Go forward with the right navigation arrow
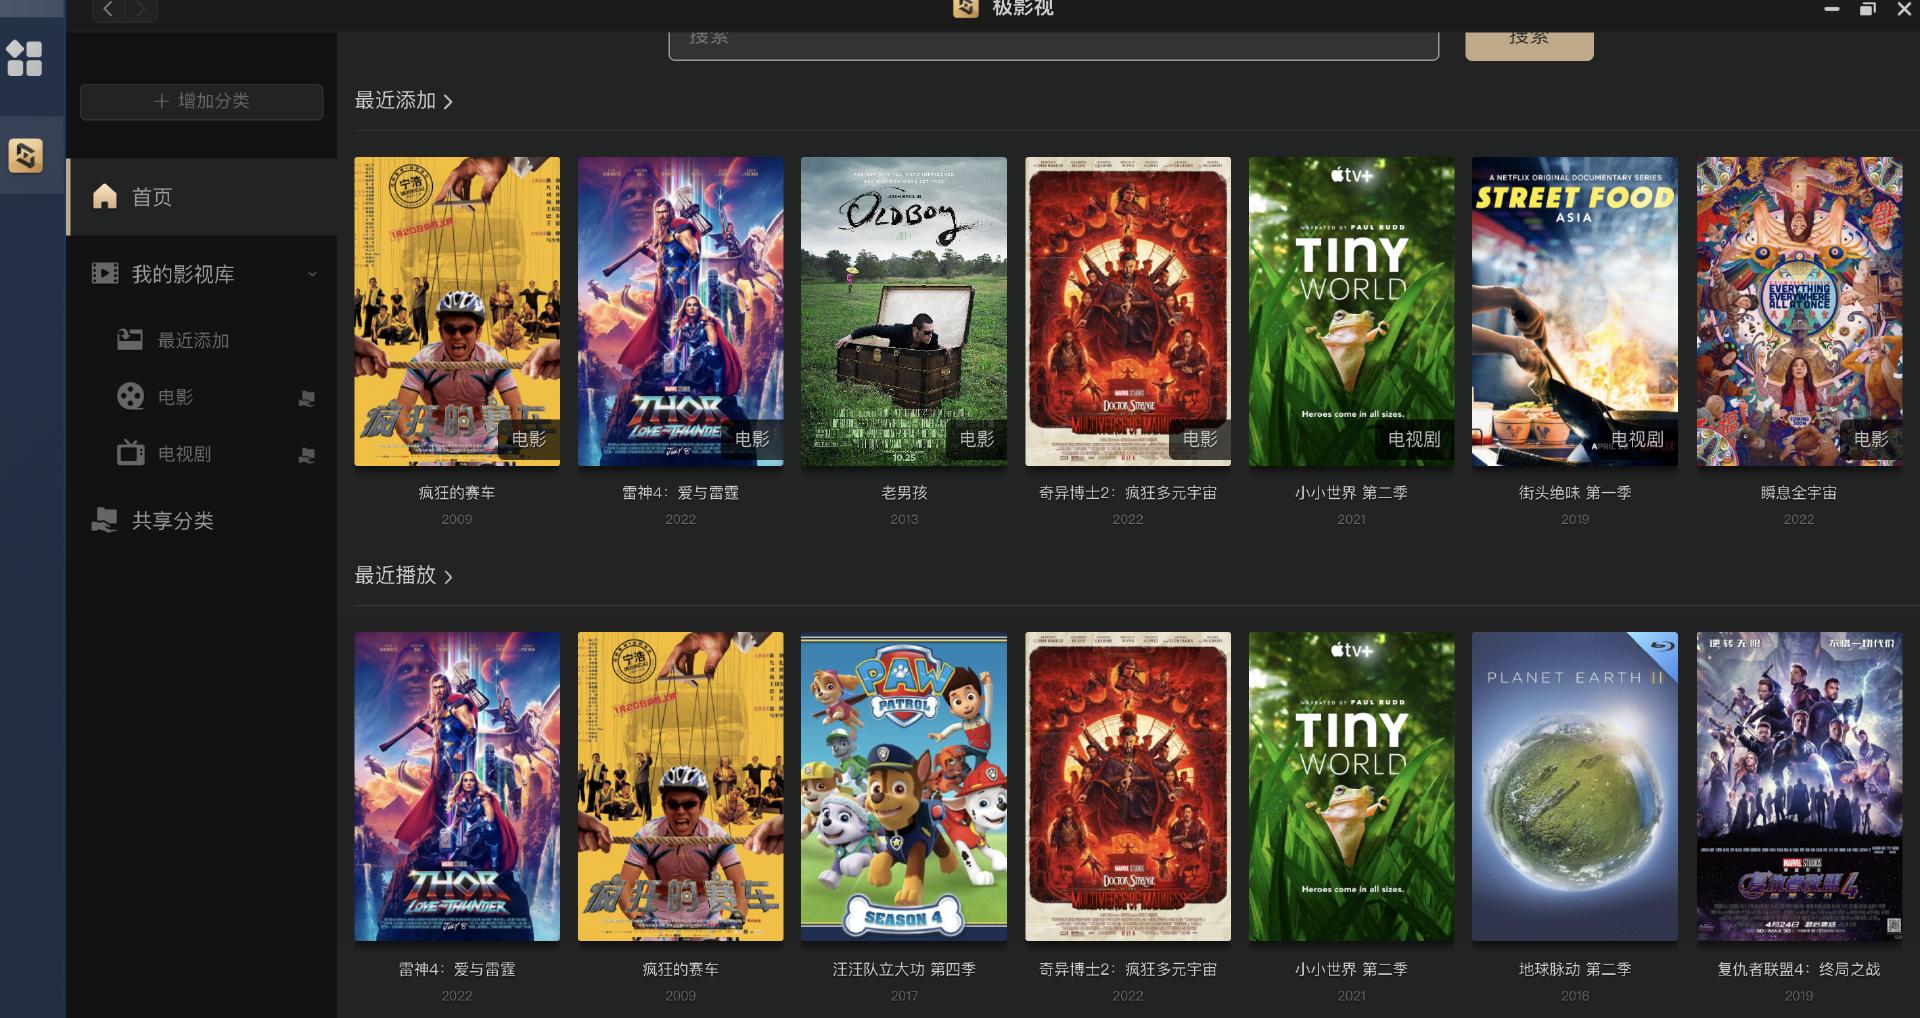Viewport: 1920px width, 1018px height. [x=141, y=10]
